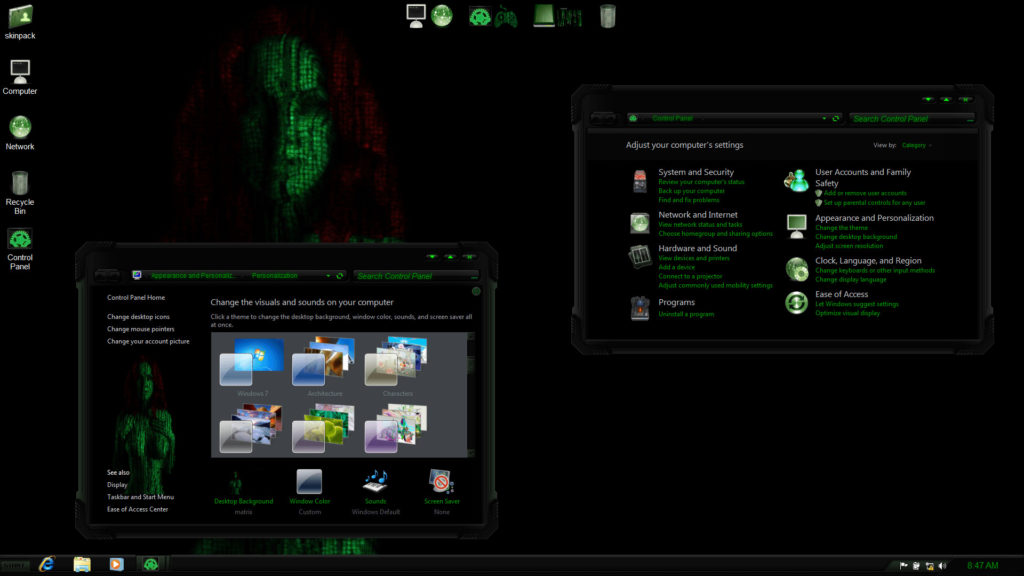Open the 'Uninstall a program' link
The image size is (1024, 576).
pyautogui.click(x=685, y=313)
